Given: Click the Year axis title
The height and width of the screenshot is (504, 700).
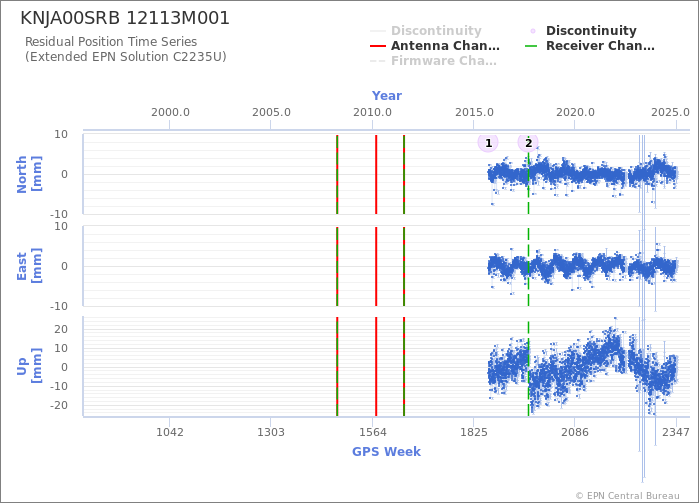Looking at the screenshot, I should (x=387, y=96).
